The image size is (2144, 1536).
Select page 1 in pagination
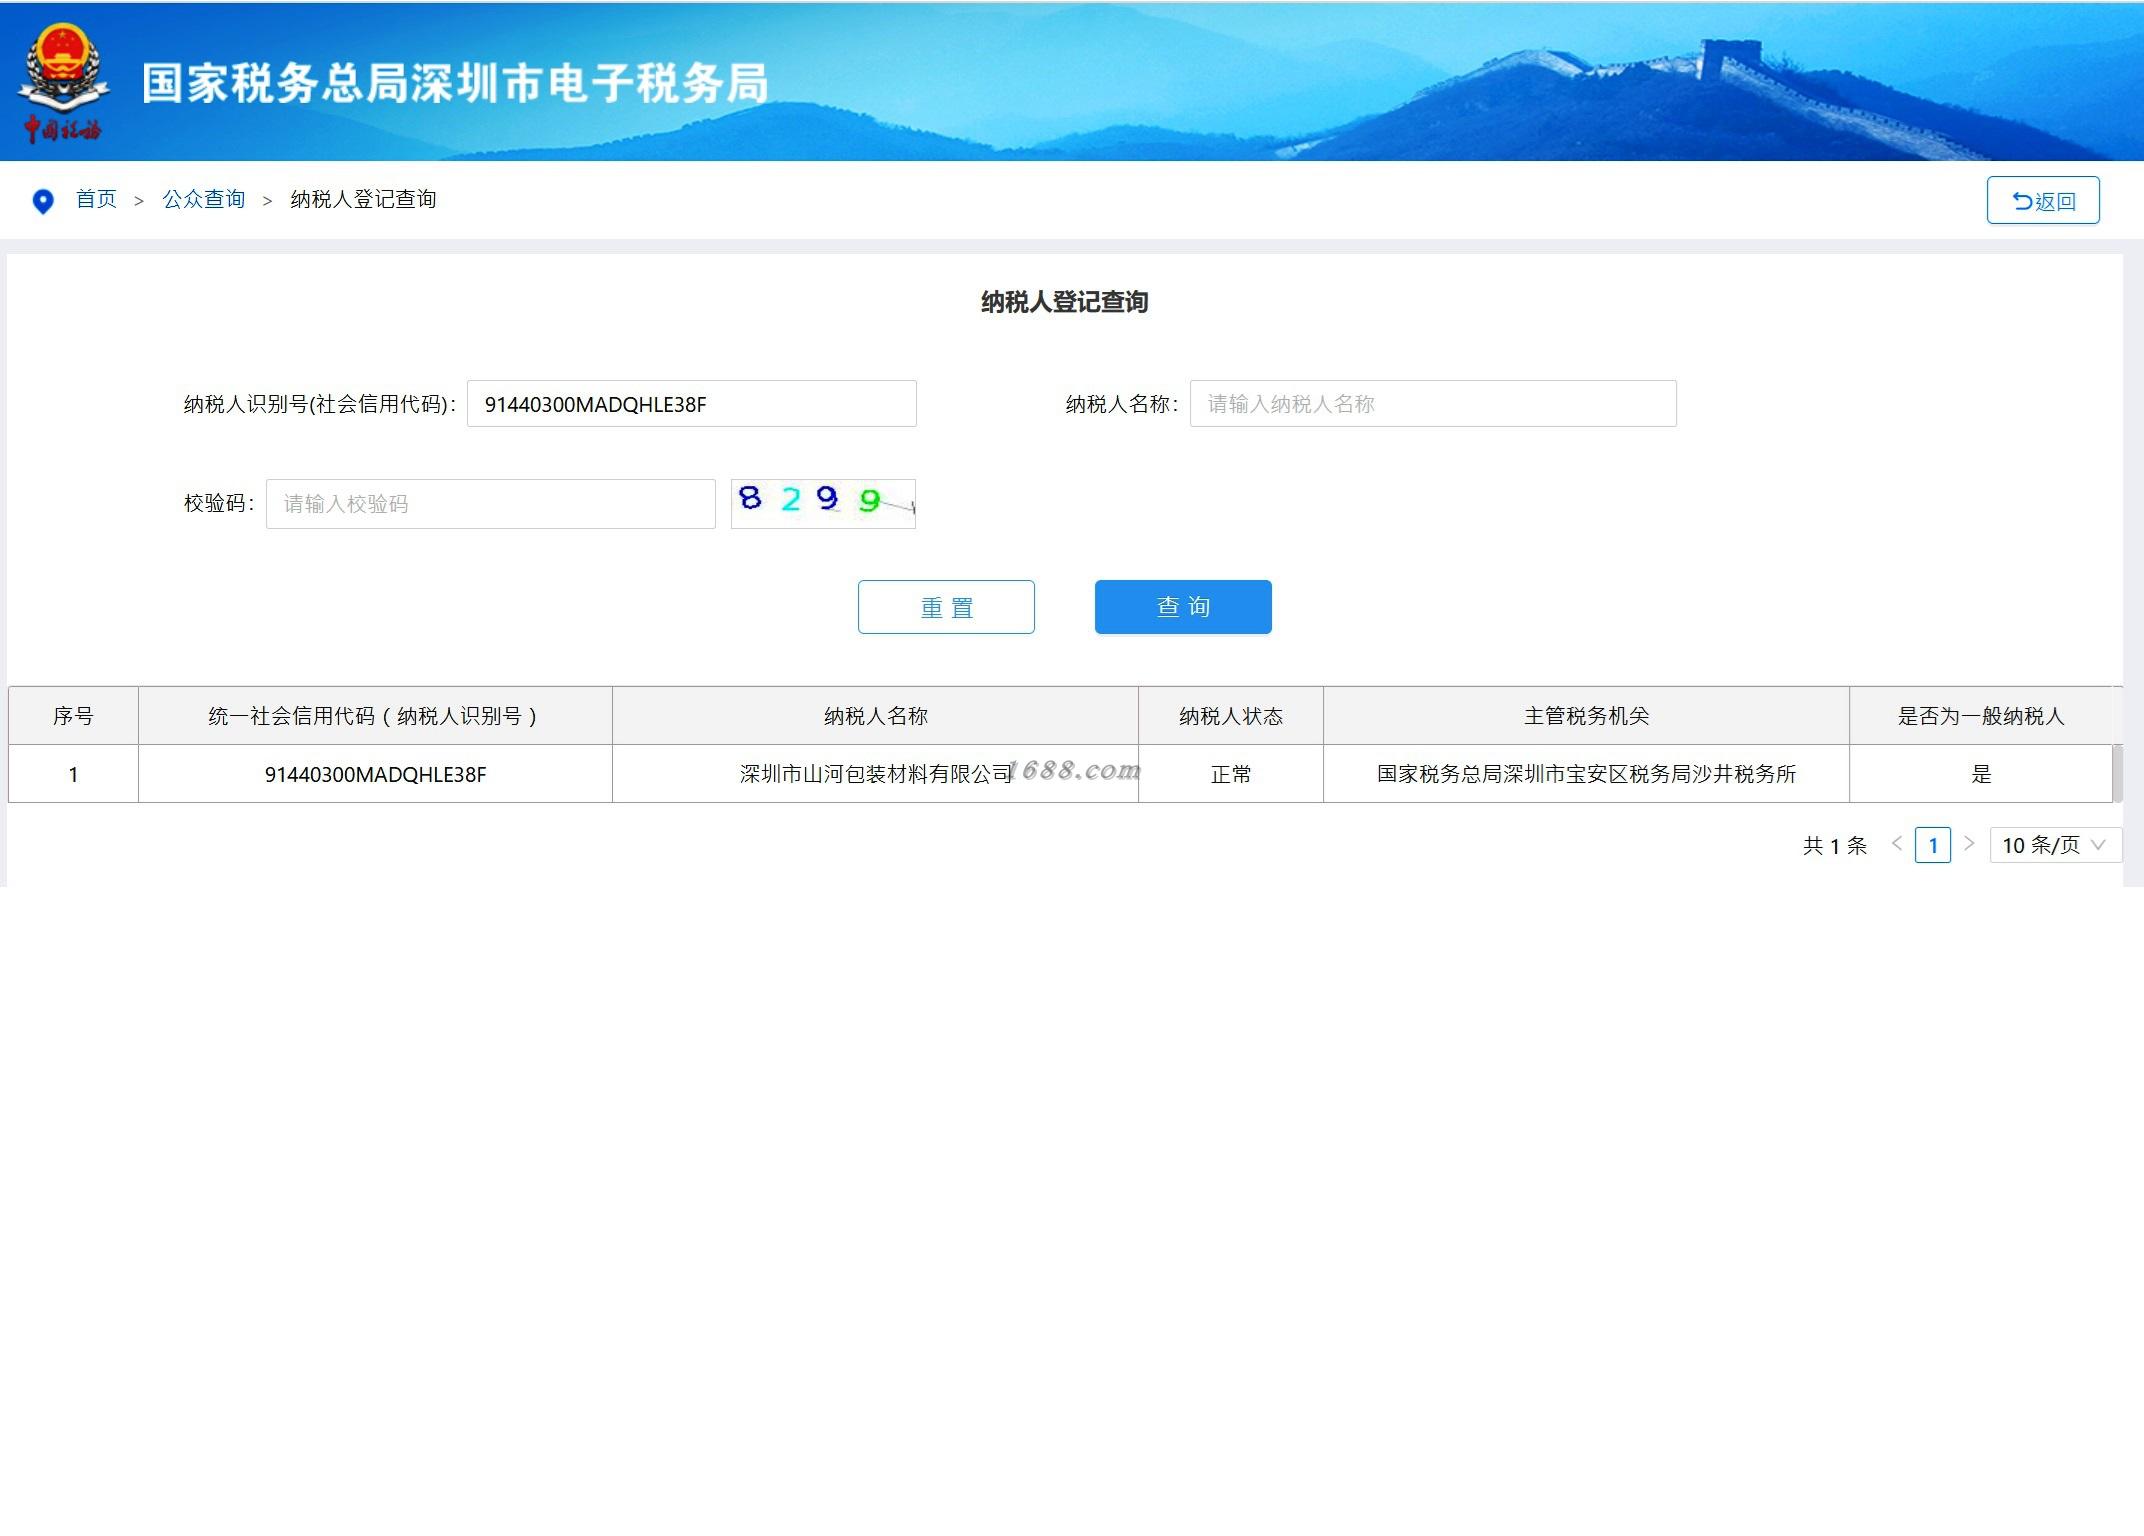1932,845
